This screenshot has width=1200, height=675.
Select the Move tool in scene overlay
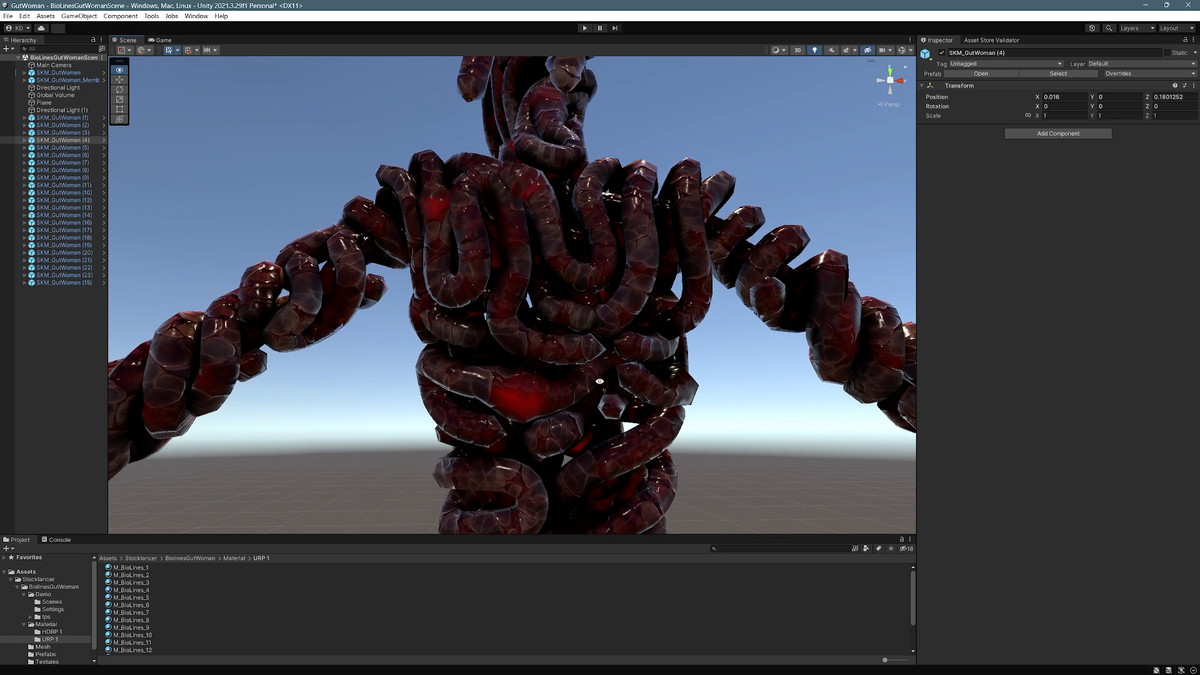[x=120, y=80]
